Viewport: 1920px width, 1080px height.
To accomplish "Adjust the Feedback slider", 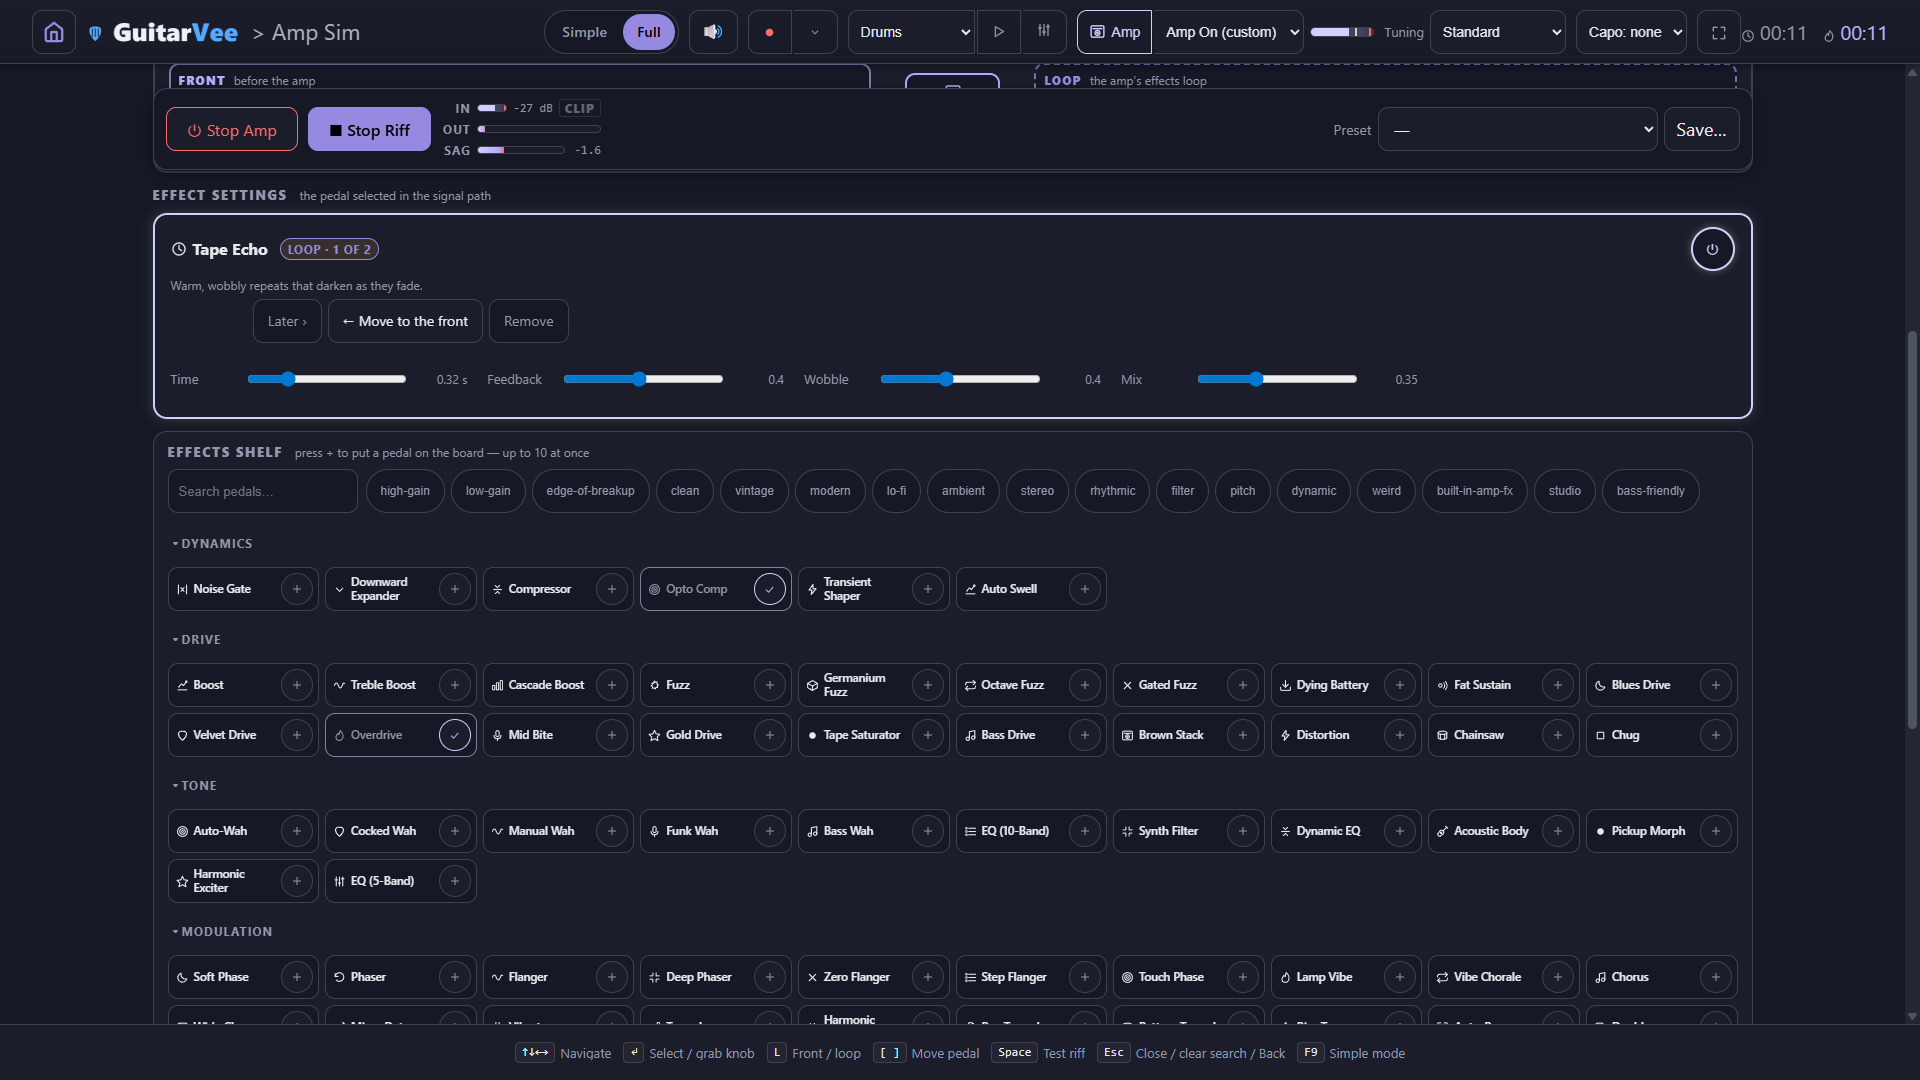I will [x=643, y=380].
